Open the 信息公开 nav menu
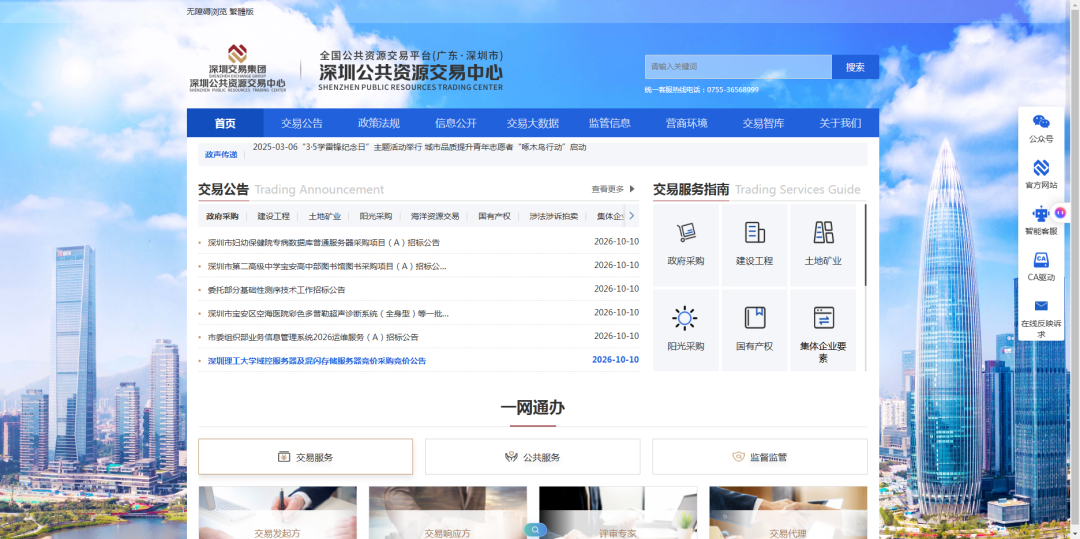 pyautogui.click(x=456, y=123)
